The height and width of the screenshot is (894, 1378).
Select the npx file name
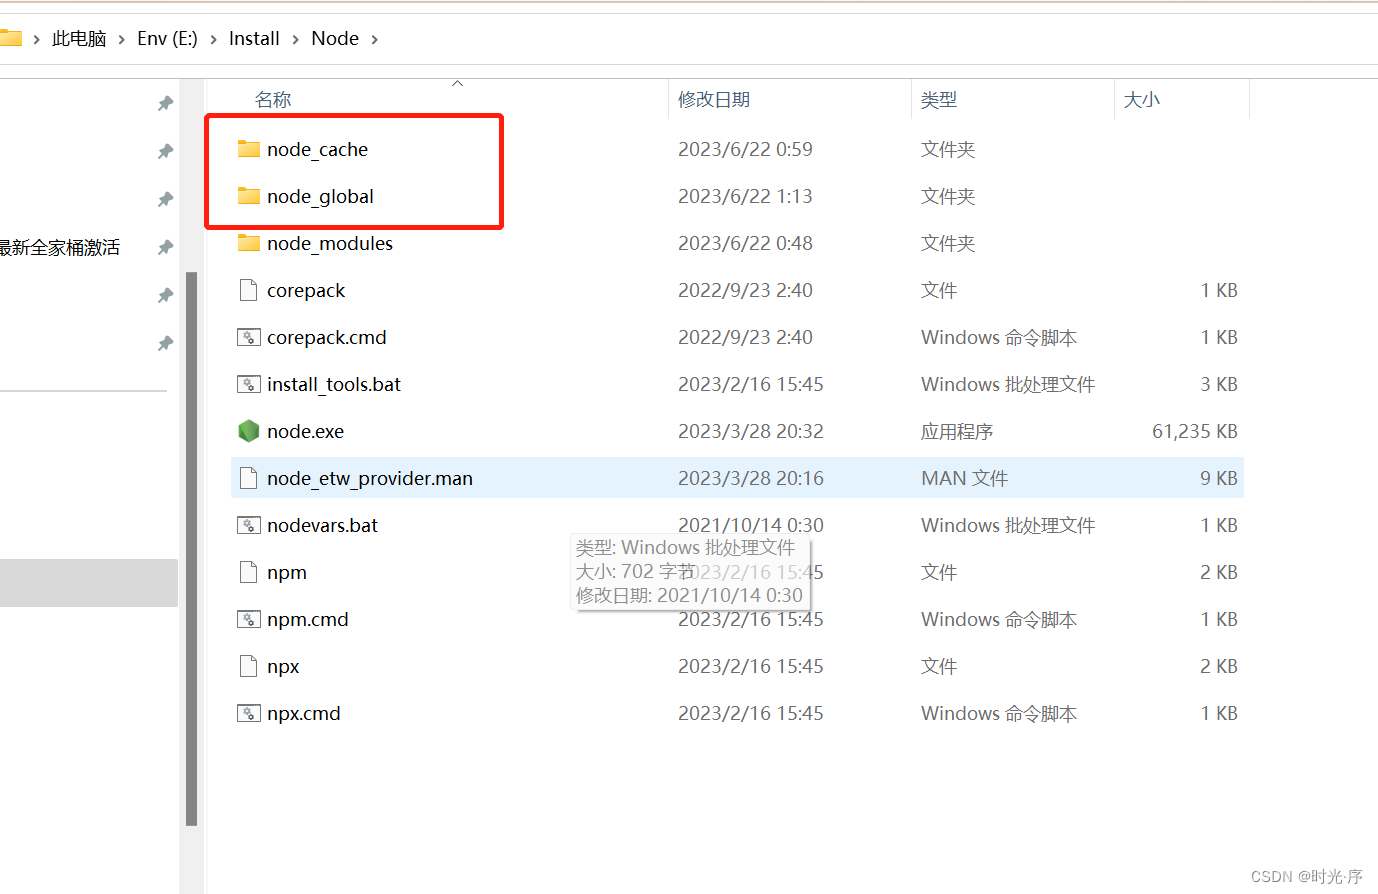click(x=283, y=667)
